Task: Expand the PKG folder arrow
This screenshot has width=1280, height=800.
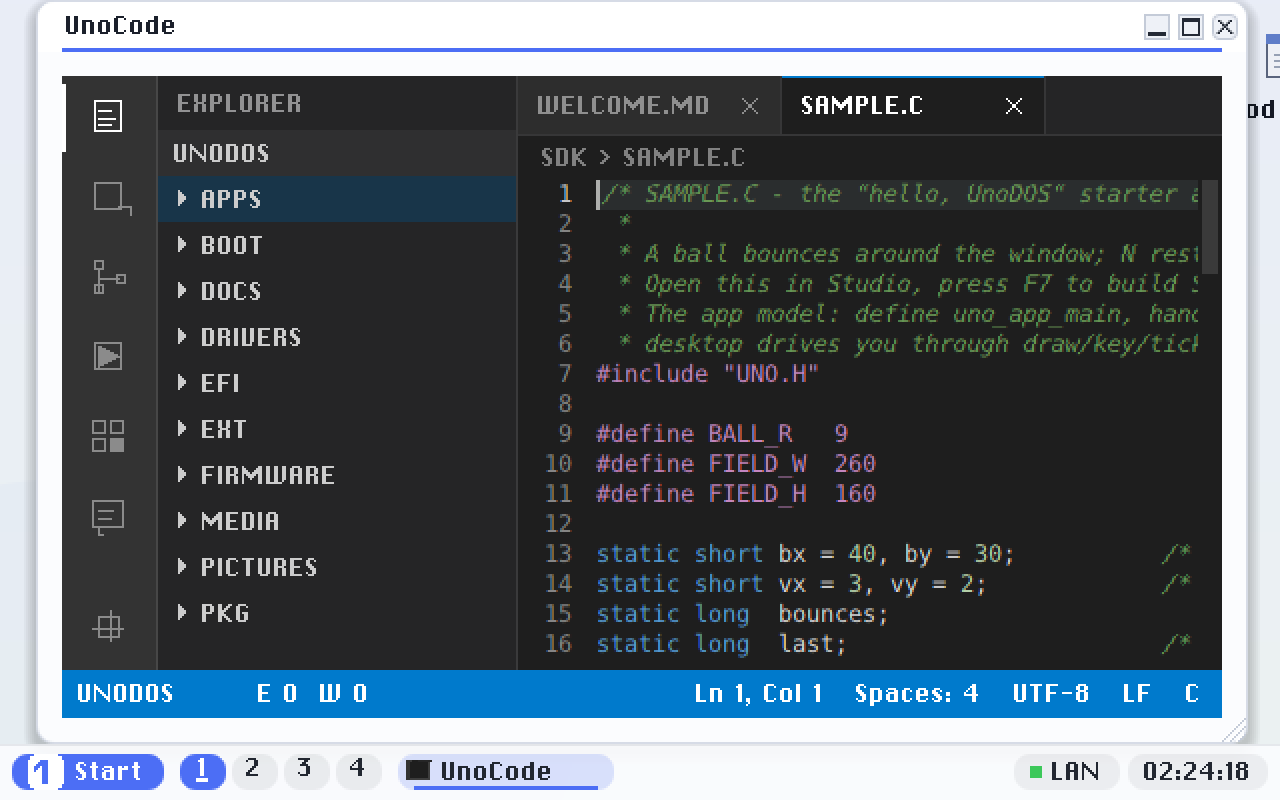Action: click(x=182, y=612)
